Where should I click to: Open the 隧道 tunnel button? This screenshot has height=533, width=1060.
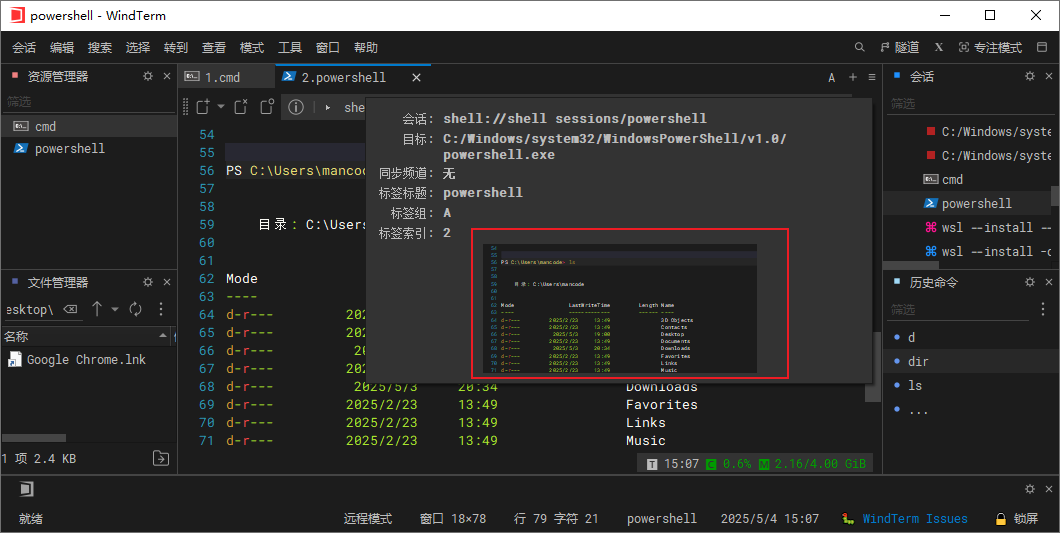tap(899, 47)
